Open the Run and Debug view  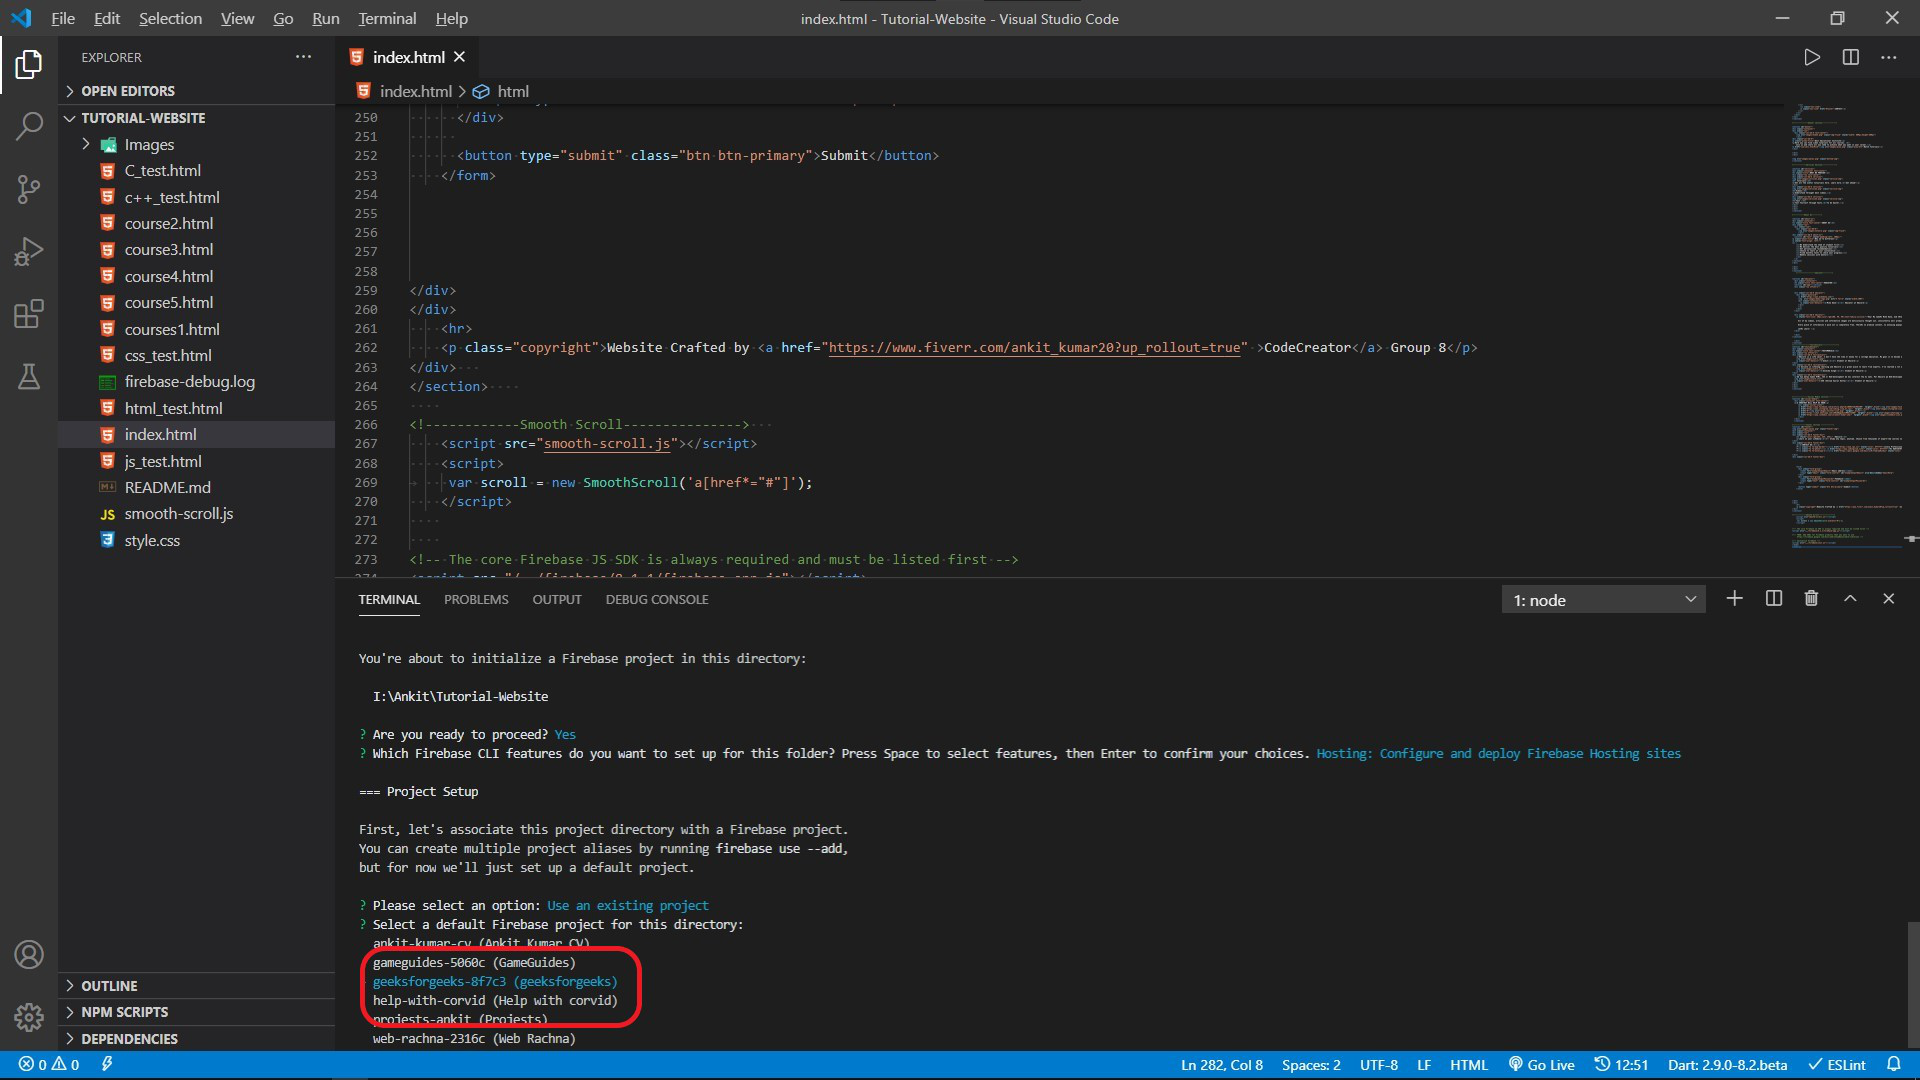pos(29,251)
